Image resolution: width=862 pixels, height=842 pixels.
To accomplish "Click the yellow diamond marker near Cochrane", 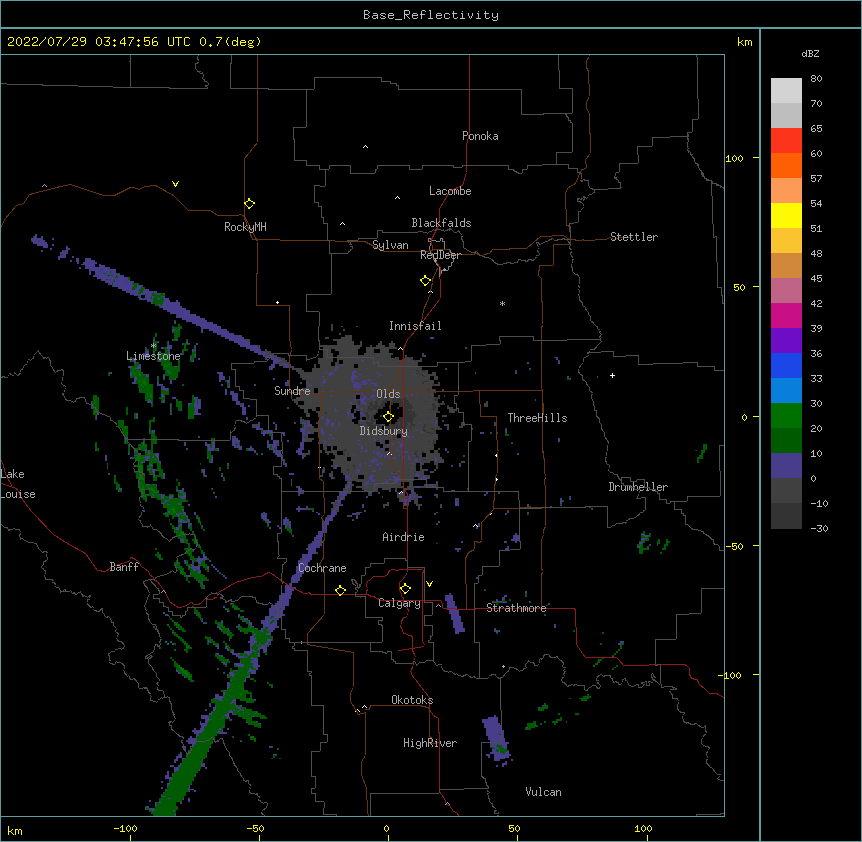I will pos(340,590).
